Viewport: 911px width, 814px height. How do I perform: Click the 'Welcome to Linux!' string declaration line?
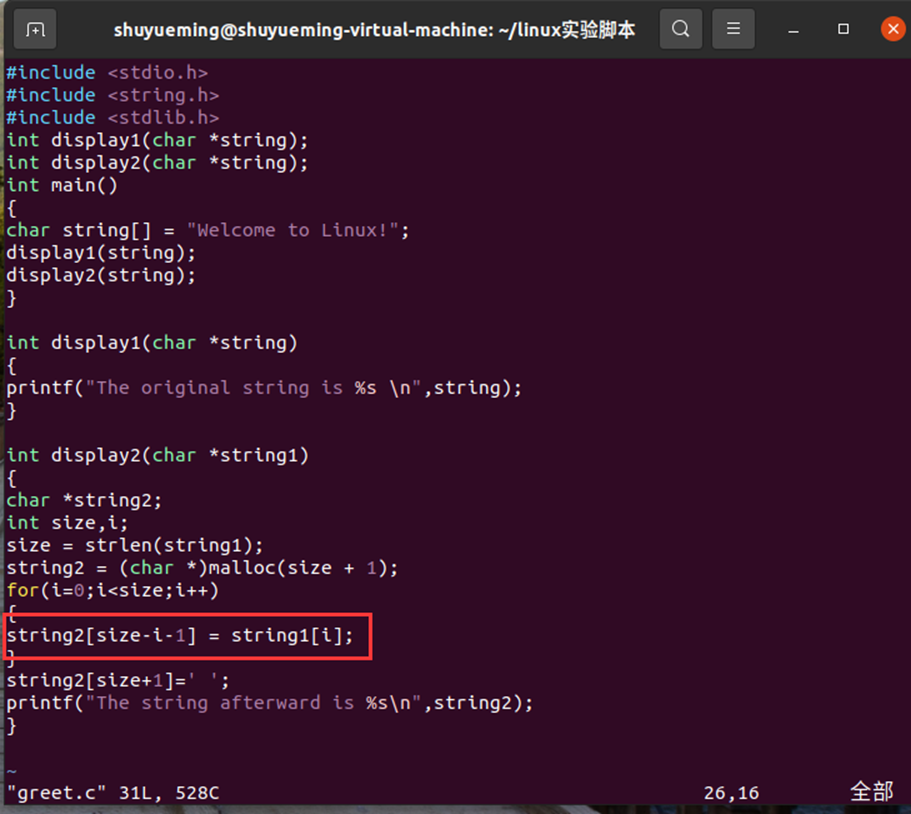208,231
